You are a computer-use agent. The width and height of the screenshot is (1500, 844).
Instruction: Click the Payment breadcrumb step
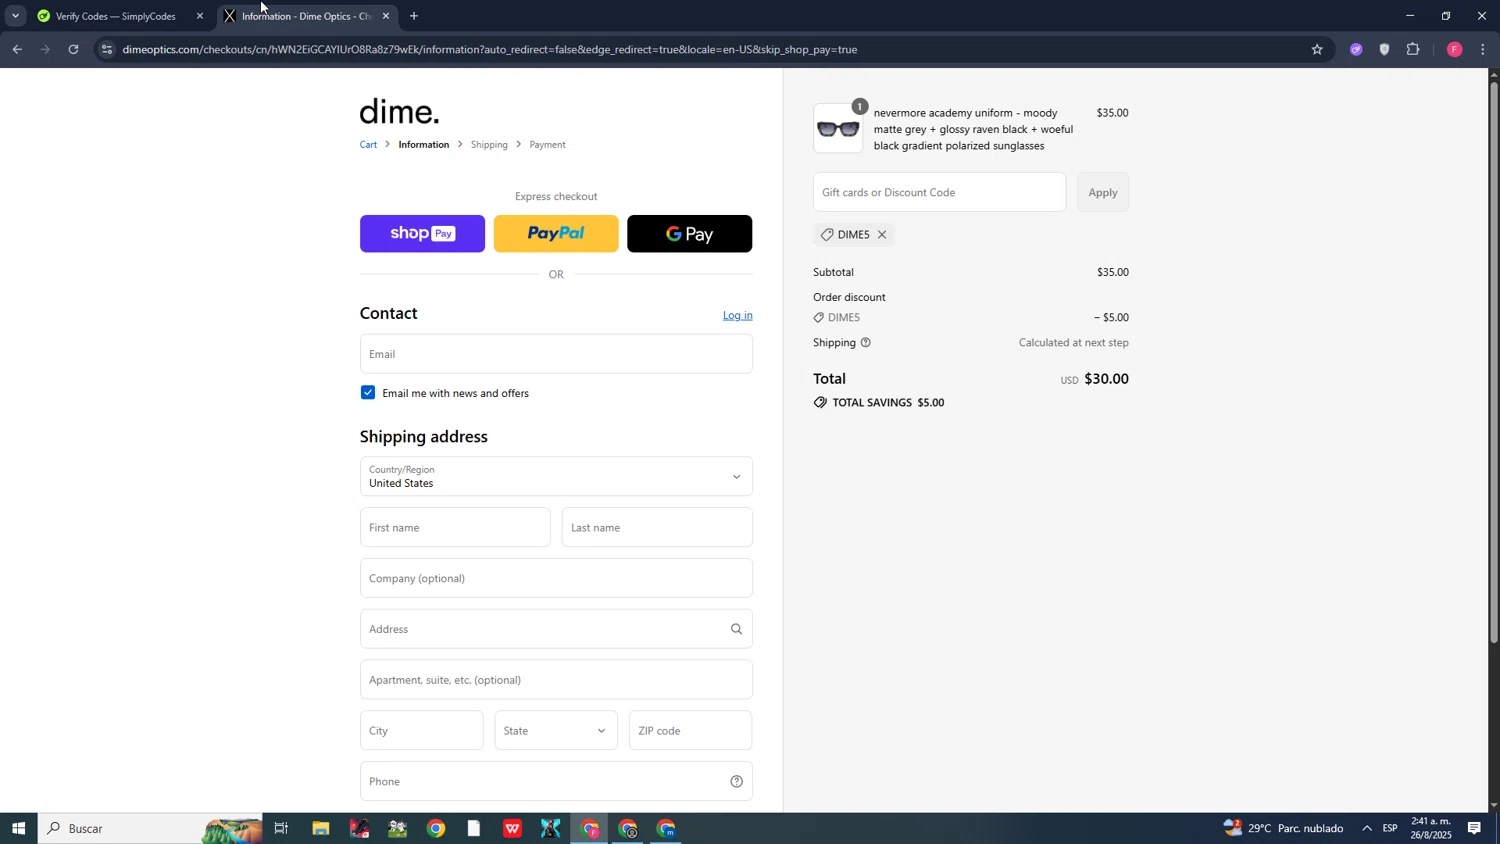[x=548, y=145]
